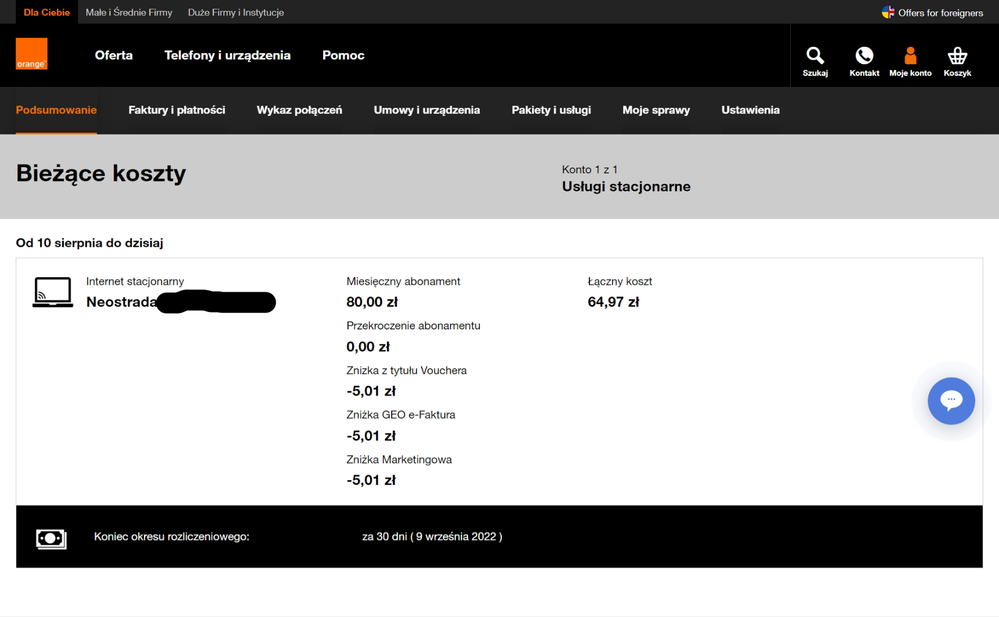
Task: Expand the Oferta menu
Action: (x=114, y=55)
